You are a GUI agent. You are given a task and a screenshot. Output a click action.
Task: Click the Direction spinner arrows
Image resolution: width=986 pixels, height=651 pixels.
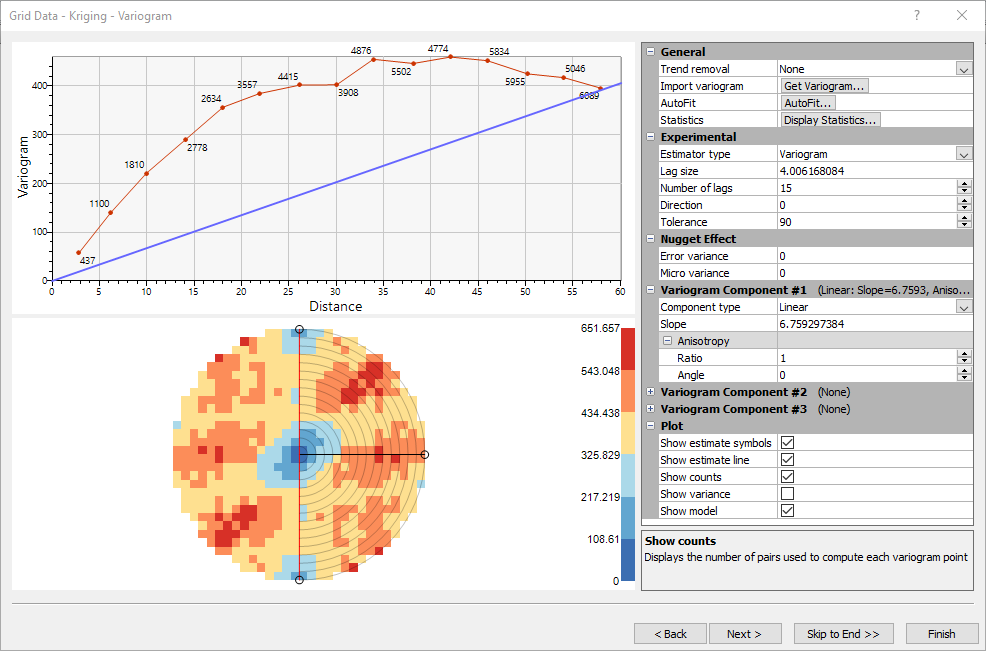pyautogui.click(x=964, y=205)
